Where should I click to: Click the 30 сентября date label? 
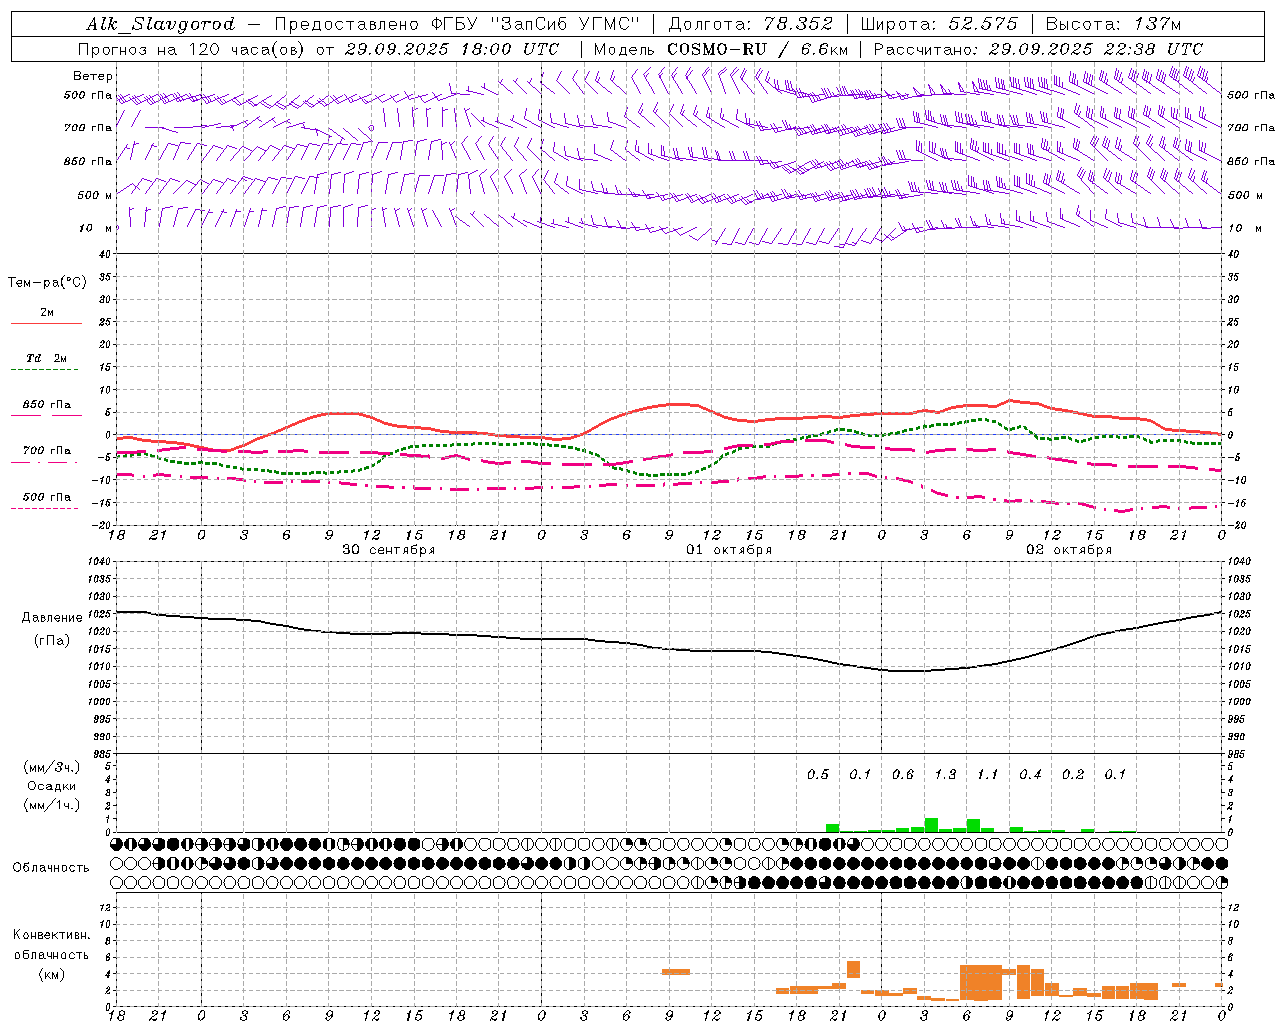(x=388, y=550)
